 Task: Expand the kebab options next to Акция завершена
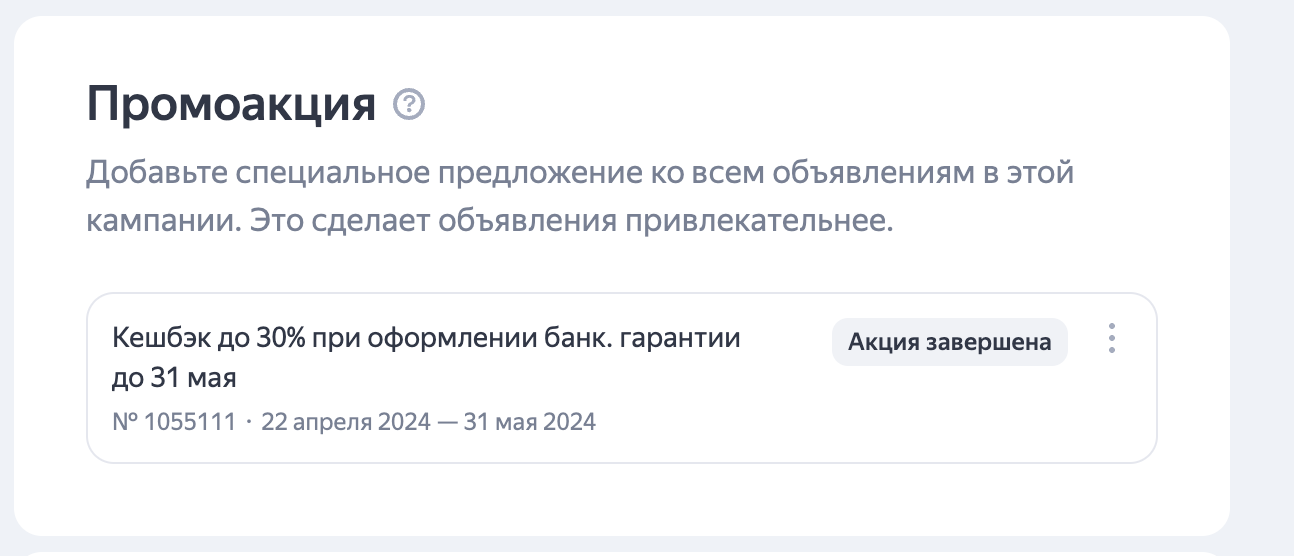[1111, 339]
